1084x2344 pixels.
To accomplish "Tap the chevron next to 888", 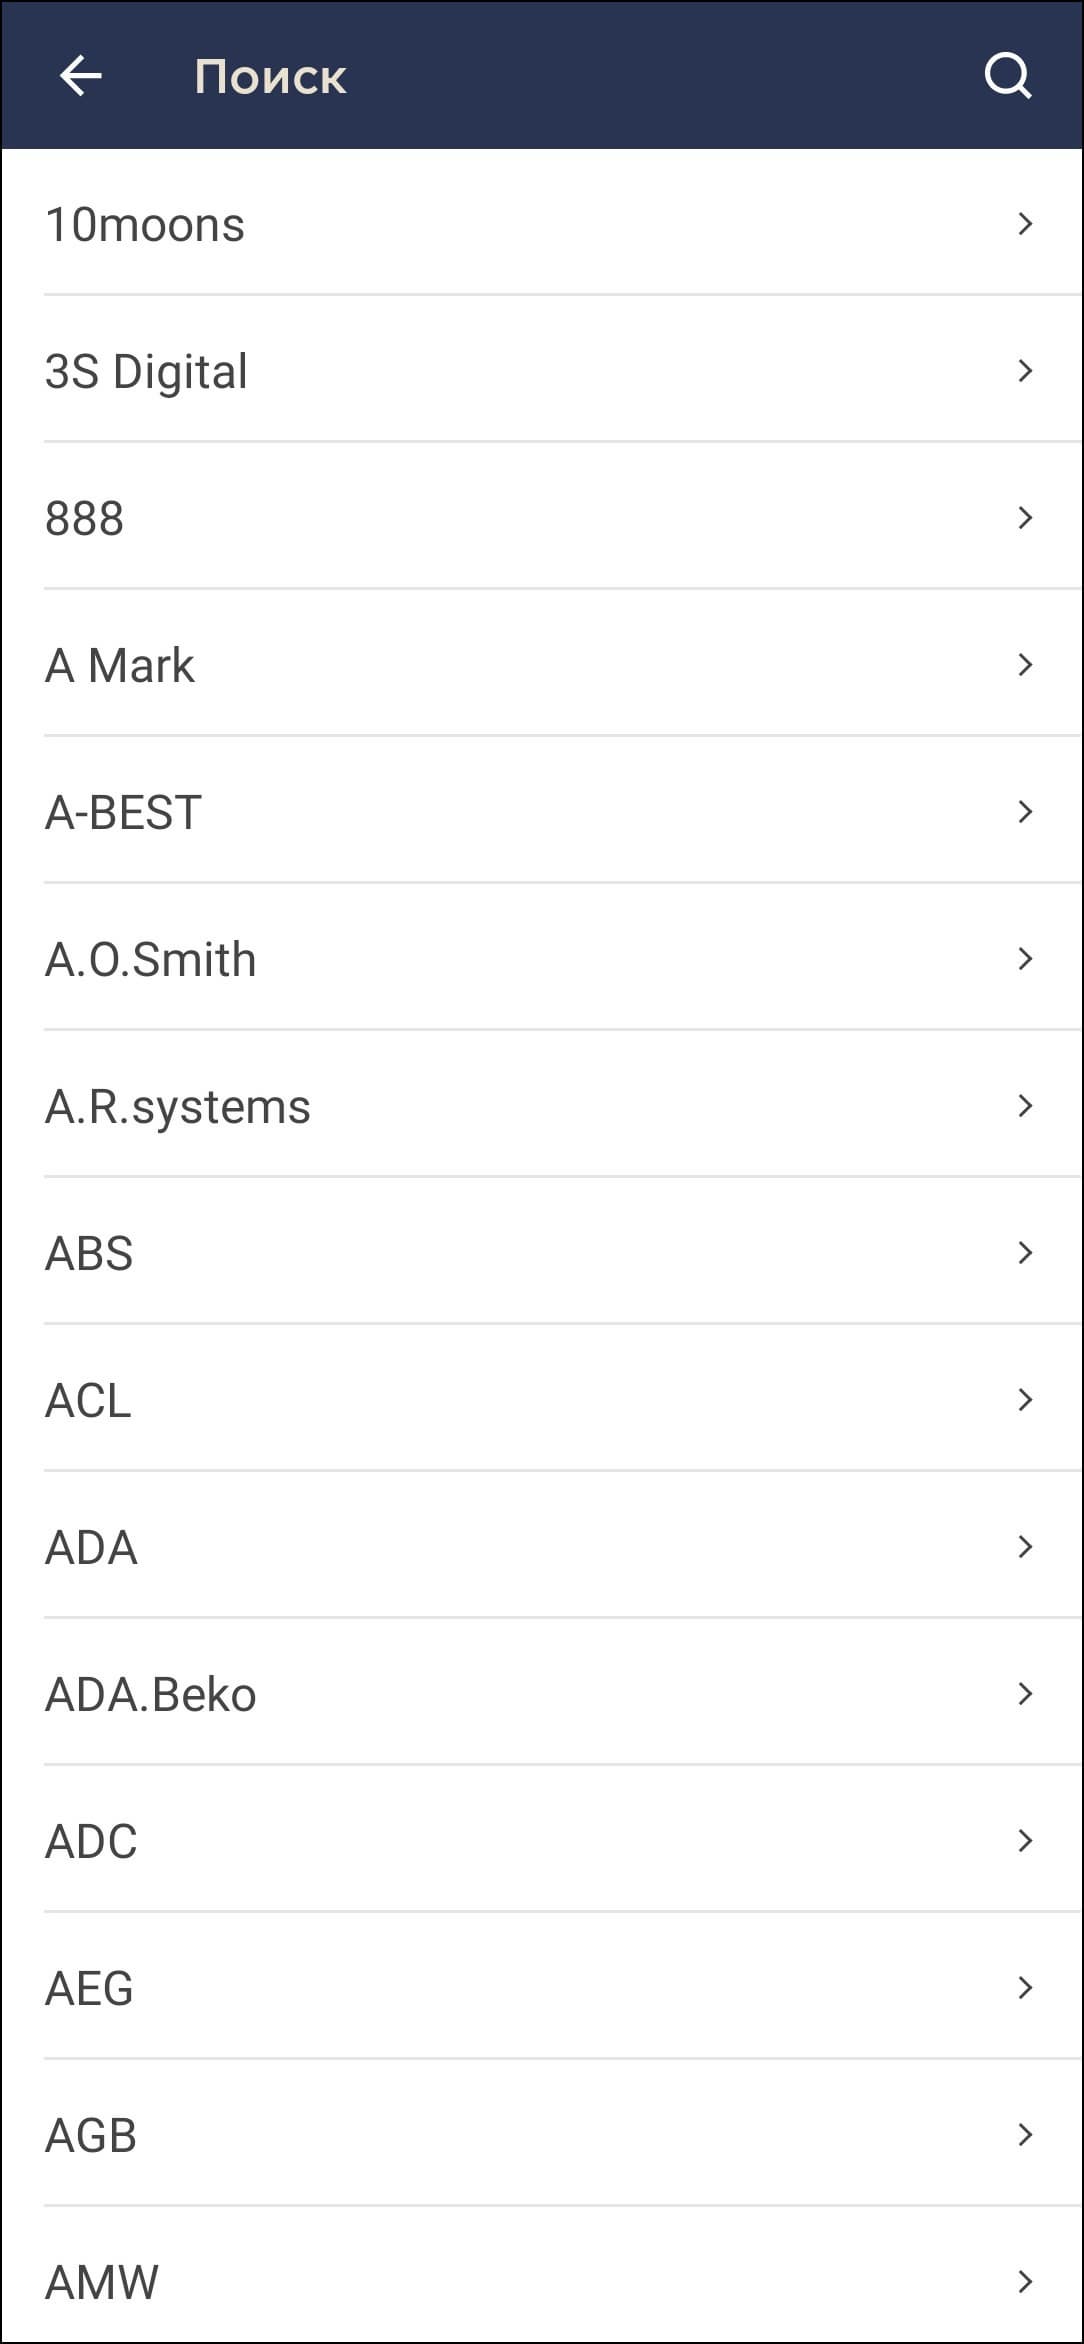I will tap(1025, 518).
